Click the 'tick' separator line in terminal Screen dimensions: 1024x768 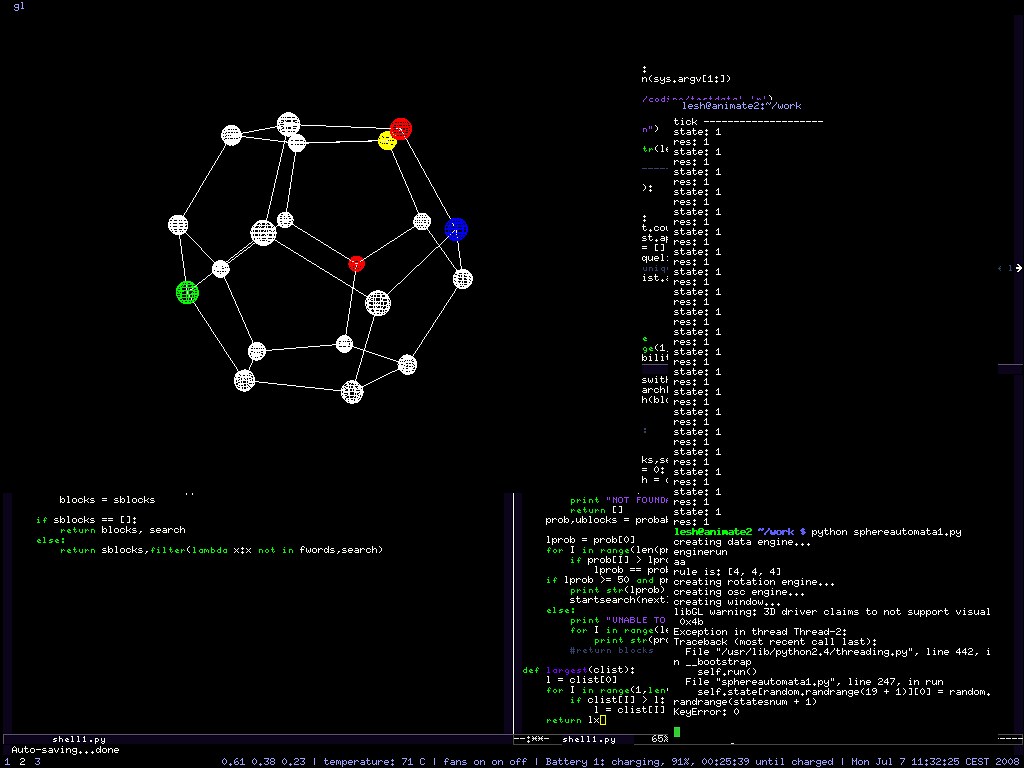748,121
